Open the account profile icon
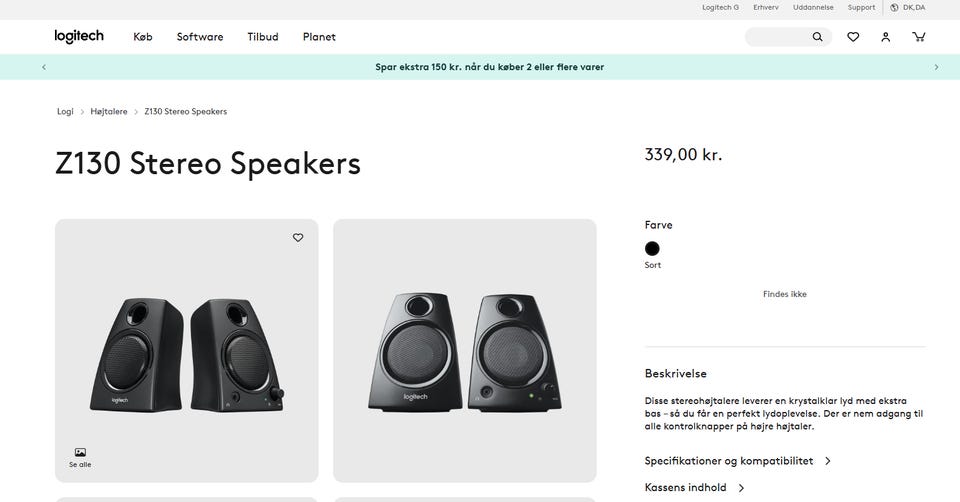Screen dimensions: 960x502 [885, 37]
